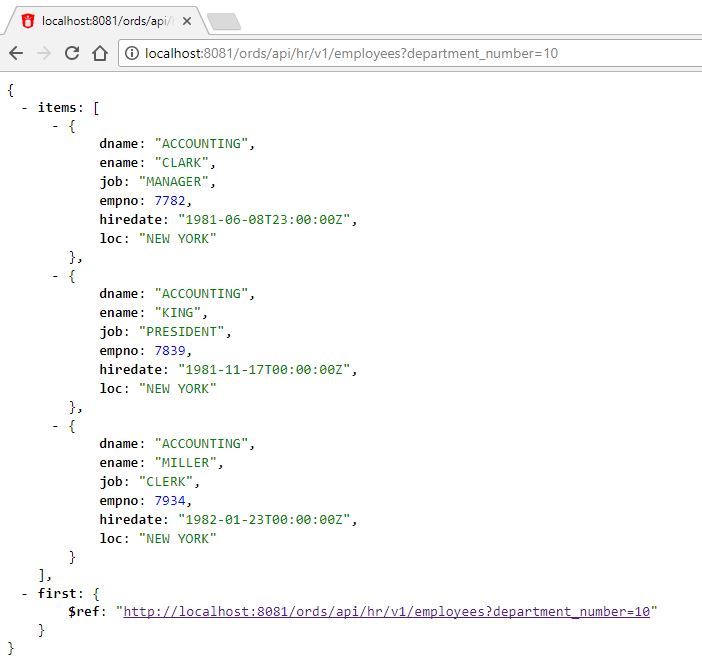The height and width of the screenshot is (665, 702).
Task: Click the "PRESIDENT" job value
Action: coord(181,332)
